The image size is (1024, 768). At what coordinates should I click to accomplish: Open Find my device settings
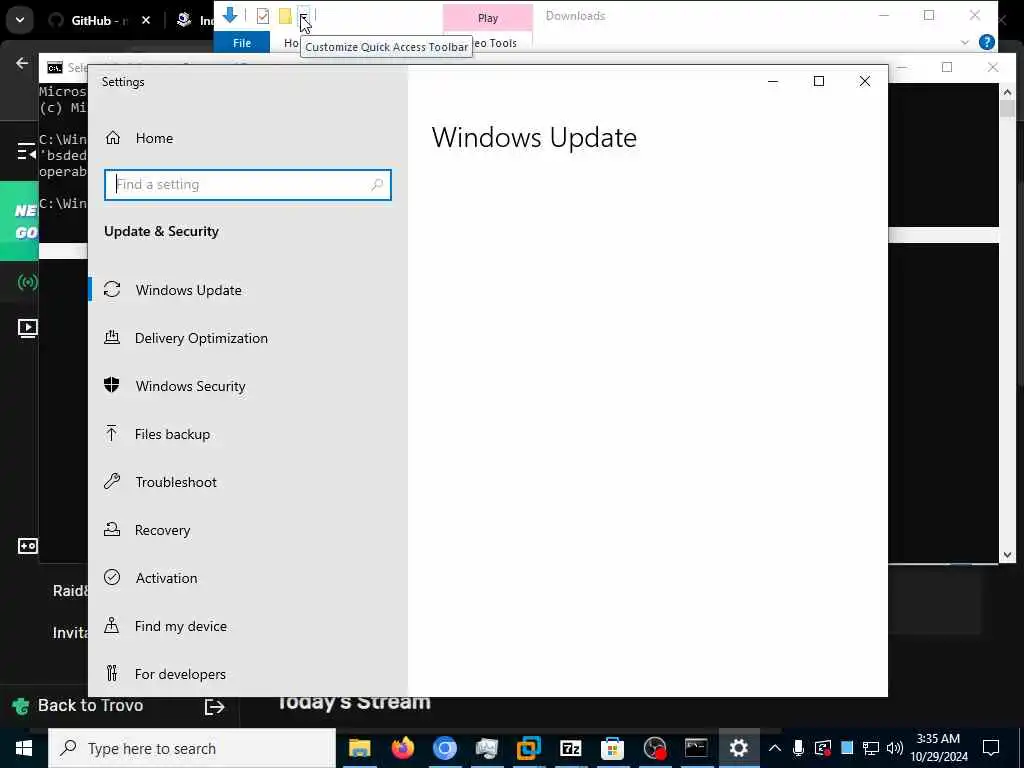(x=166, y=626)
